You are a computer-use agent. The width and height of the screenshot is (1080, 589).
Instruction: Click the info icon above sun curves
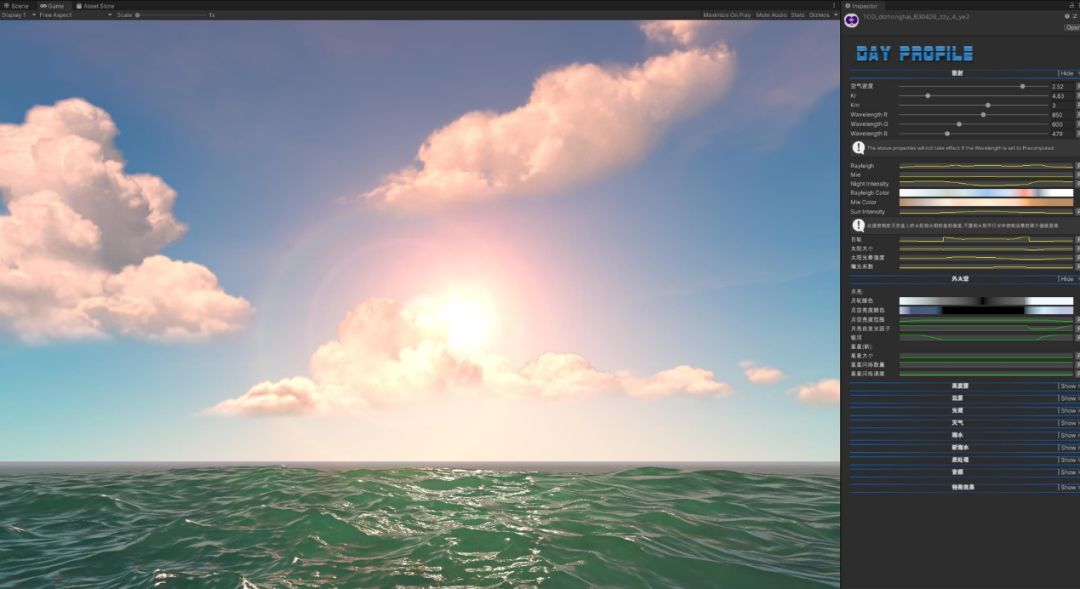(x=858, y=226)
